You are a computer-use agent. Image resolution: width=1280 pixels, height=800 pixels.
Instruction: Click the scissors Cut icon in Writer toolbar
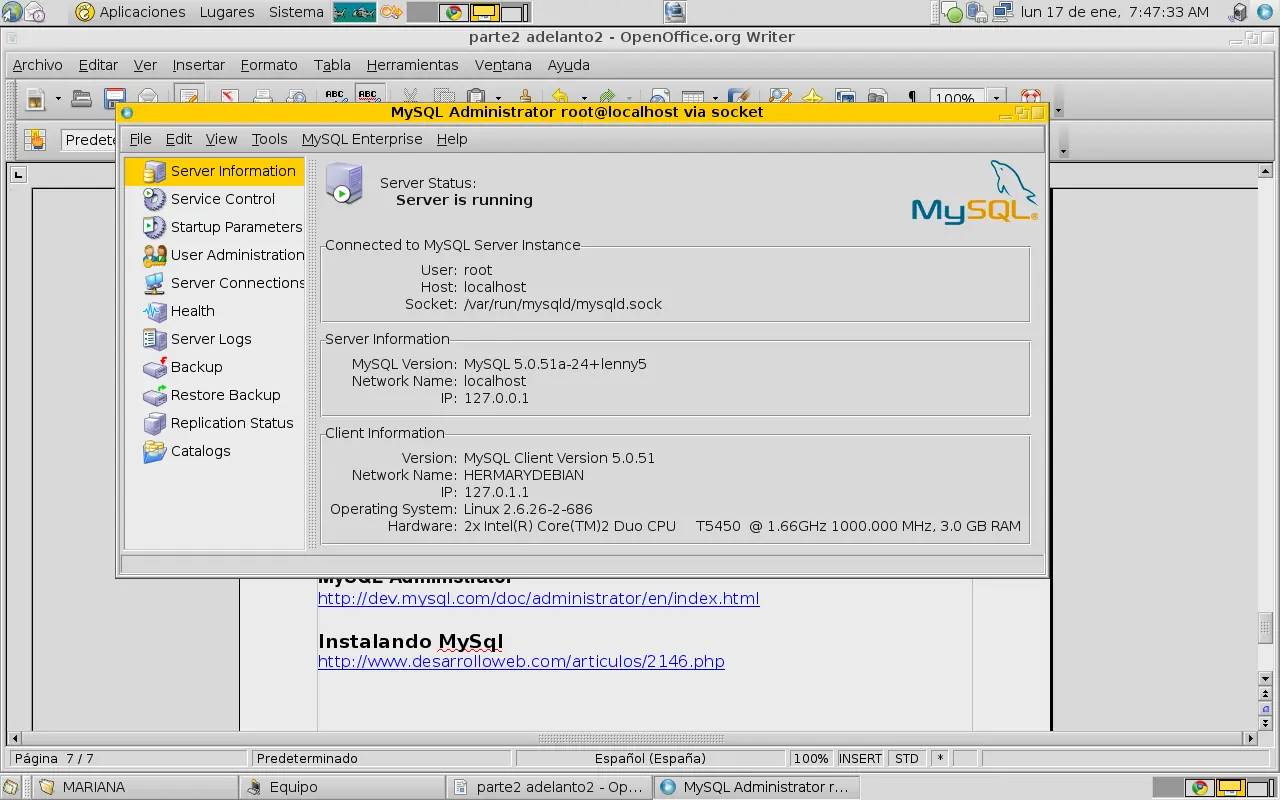click(x=410, y=97)
